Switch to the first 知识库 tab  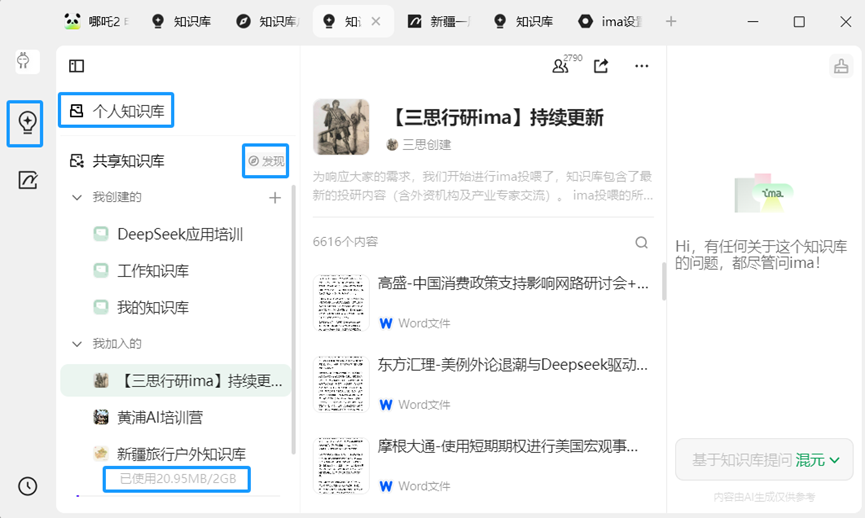[183, 22]
